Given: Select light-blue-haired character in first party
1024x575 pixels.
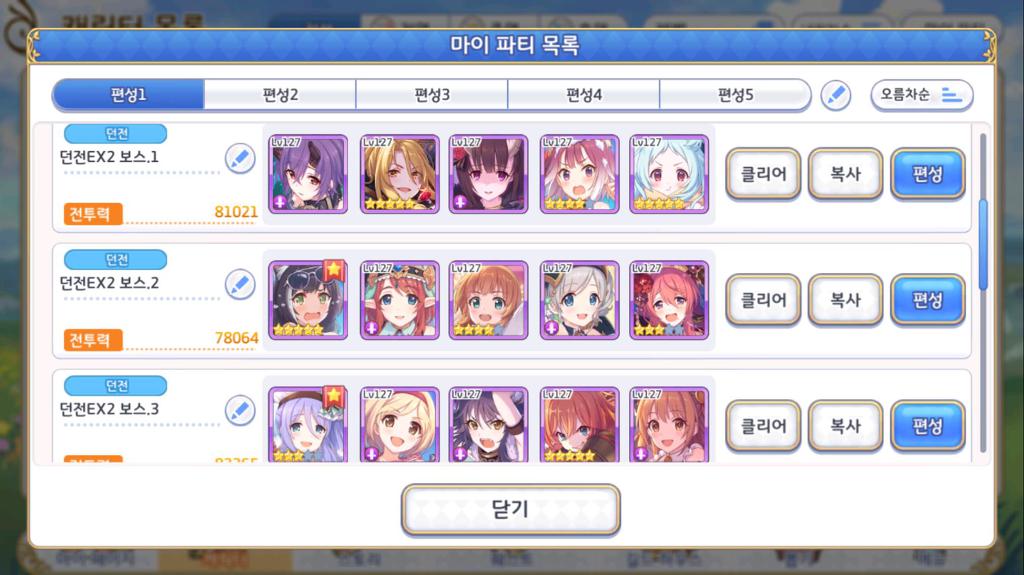Looking at the screenshot, I should tap(669, 174).
